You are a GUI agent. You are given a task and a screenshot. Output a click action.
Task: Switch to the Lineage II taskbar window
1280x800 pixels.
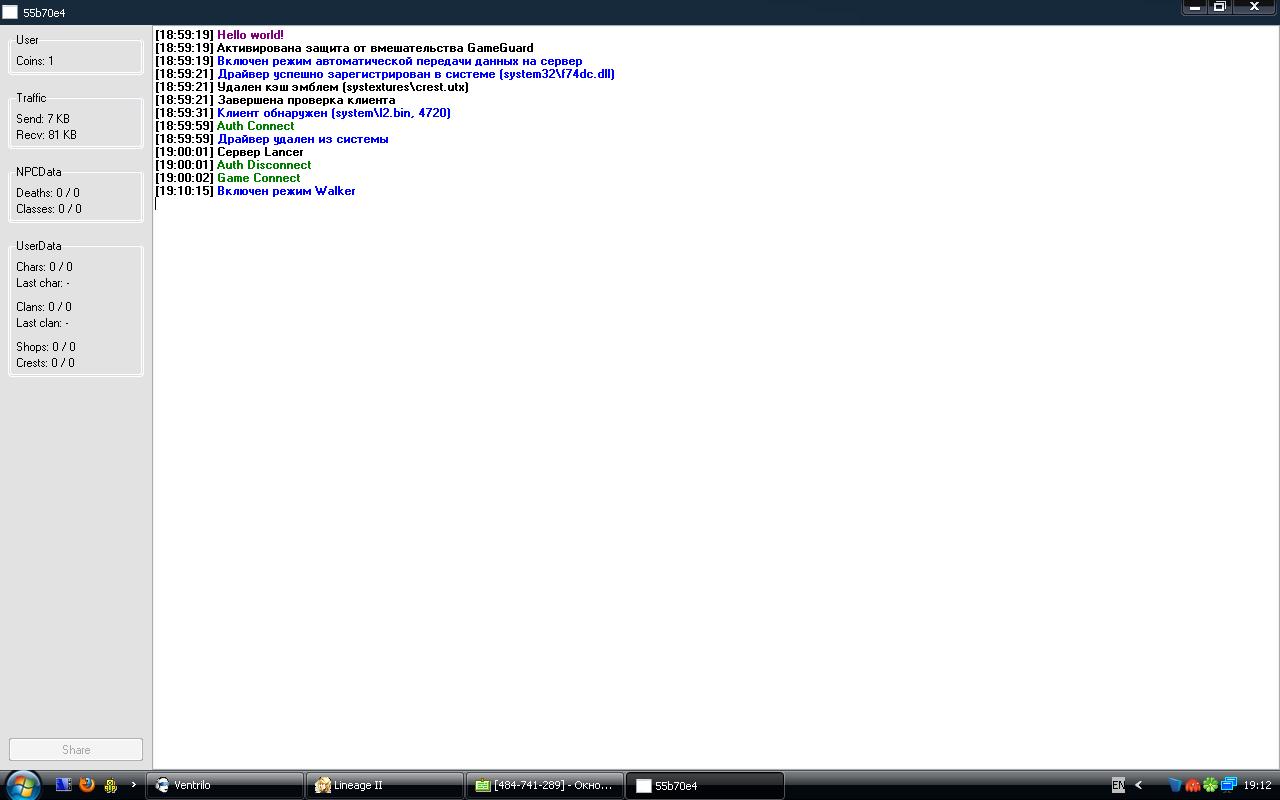(385, 785)
